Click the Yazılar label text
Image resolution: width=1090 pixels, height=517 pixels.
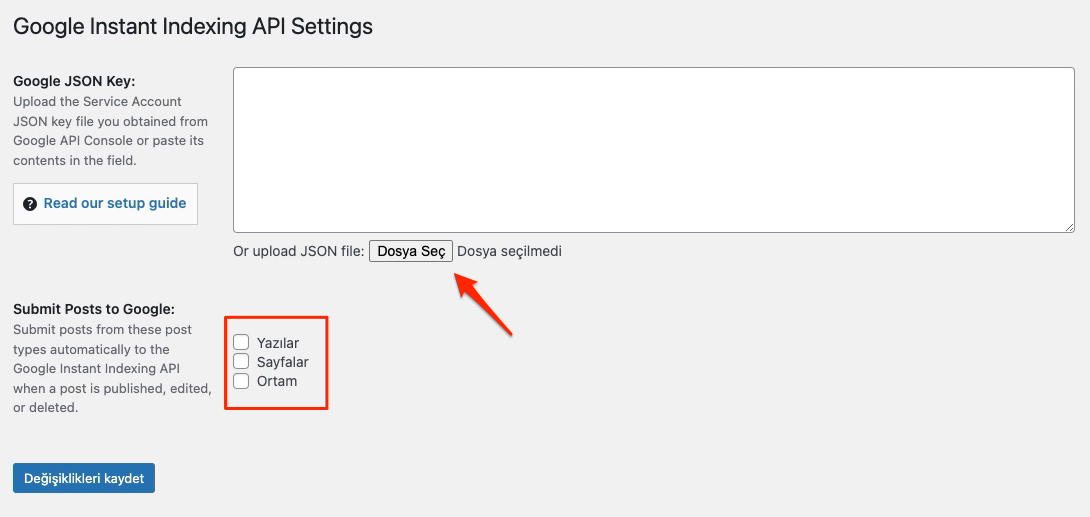point(278,343)
